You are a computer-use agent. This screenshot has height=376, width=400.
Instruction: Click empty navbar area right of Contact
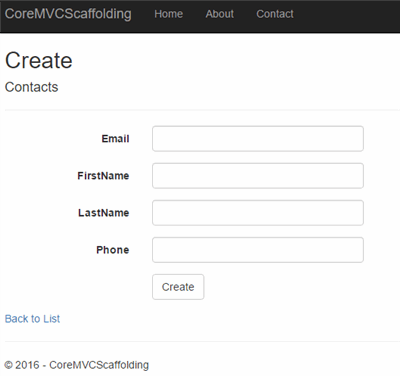tap(347, 16)
